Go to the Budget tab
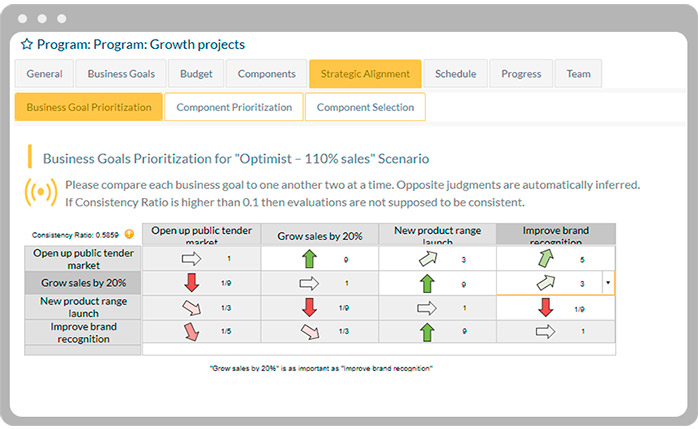Viewport: 698px width, 429px height. (196, 74)
